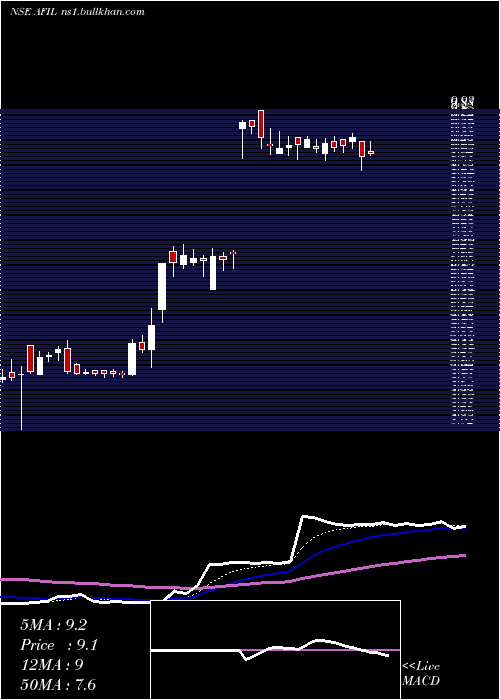Click the 'NSE AFIL ns1.bullkhan.com' header text
The width and height of the screenshot is (500, 700).
(x=77, y=12)
